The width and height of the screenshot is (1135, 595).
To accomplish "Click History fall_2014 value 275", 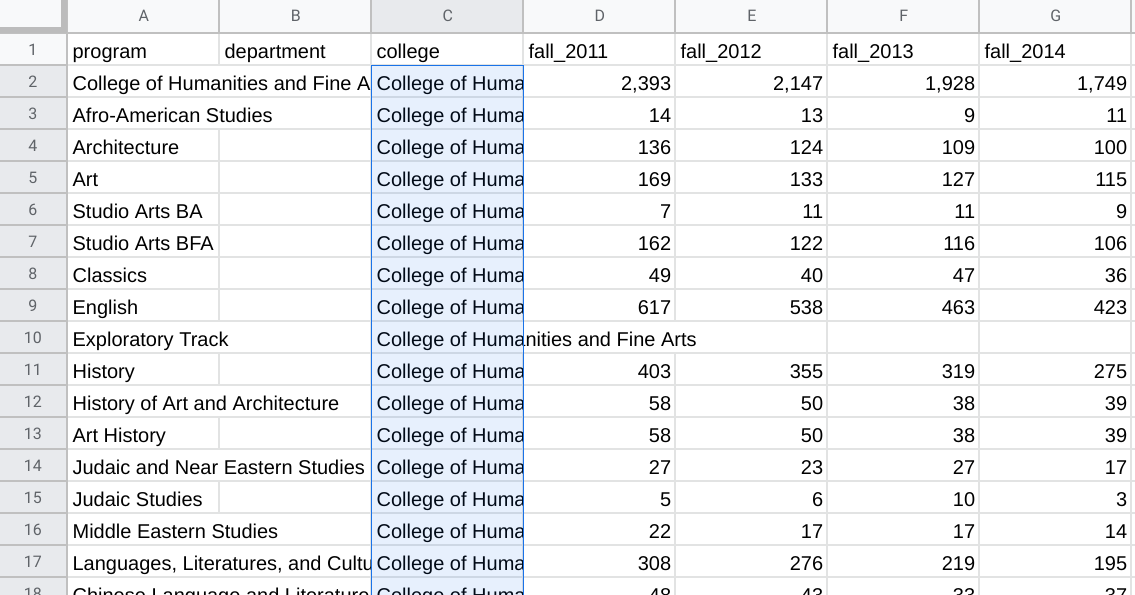I will 1055,371.
